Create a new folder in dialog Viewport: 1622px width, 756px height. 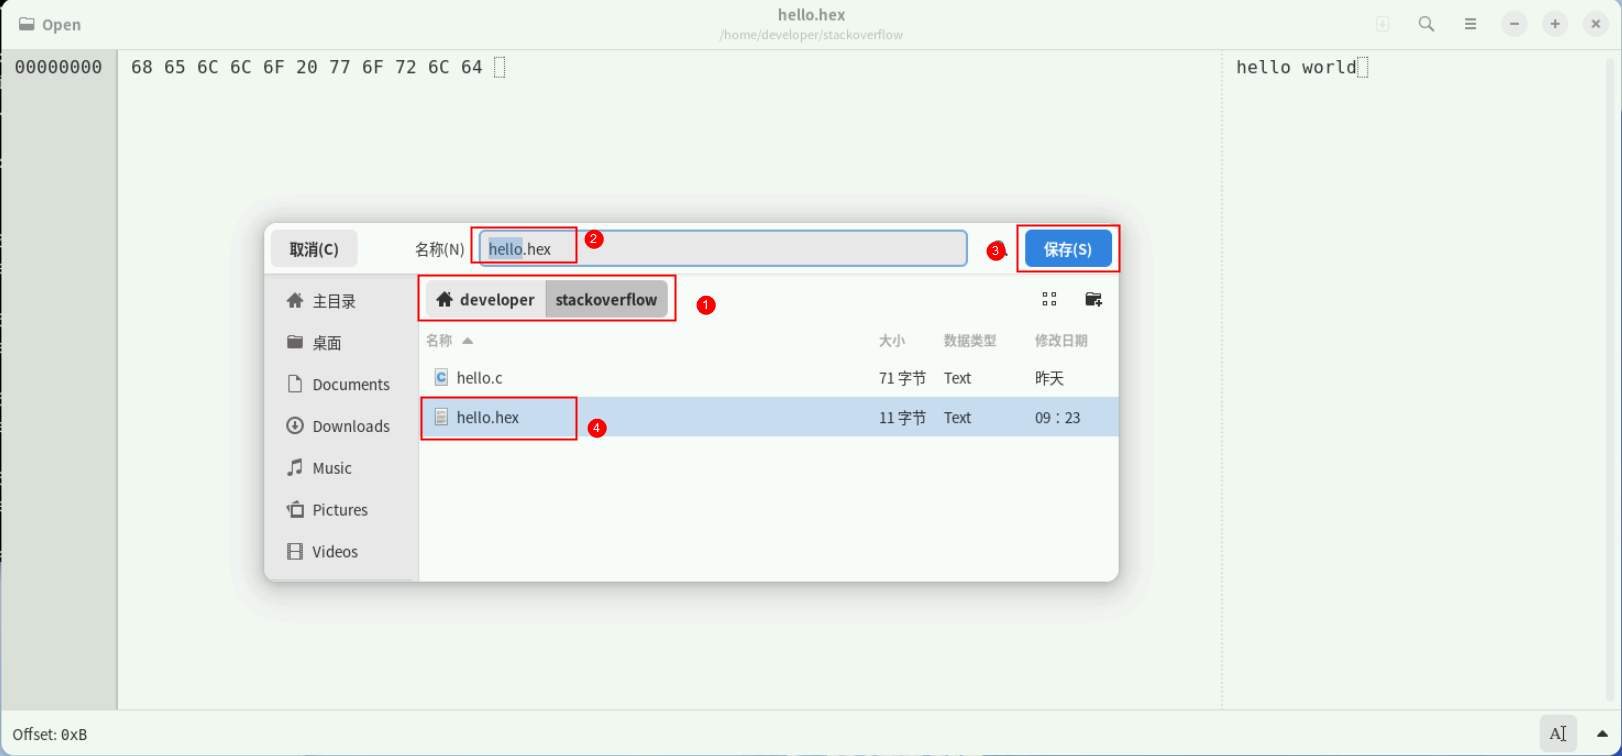(1093, 299)
